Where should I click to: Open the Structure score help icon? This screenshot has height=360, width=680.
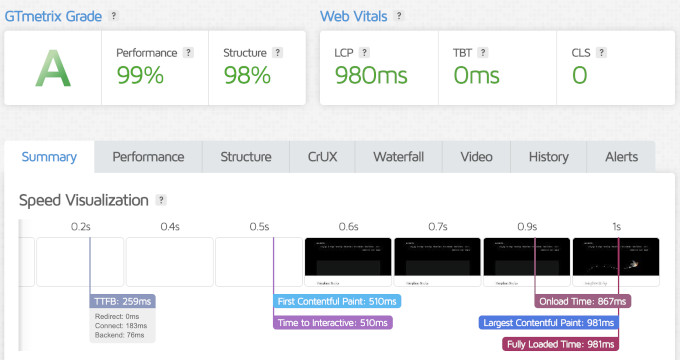278,52
